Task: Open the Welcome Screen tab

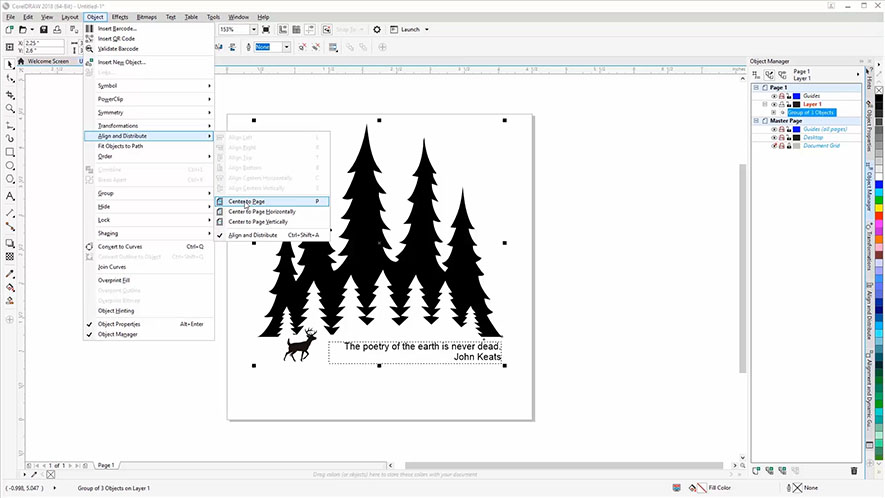Action: pos(48,61)
